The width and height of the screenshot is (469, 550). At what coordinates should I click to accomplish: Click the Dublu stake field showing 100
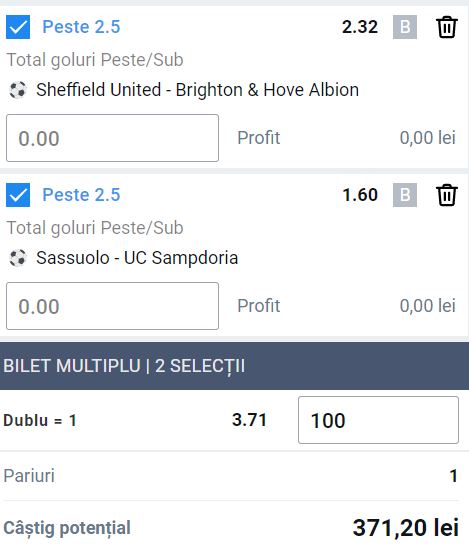click(378, 420)
